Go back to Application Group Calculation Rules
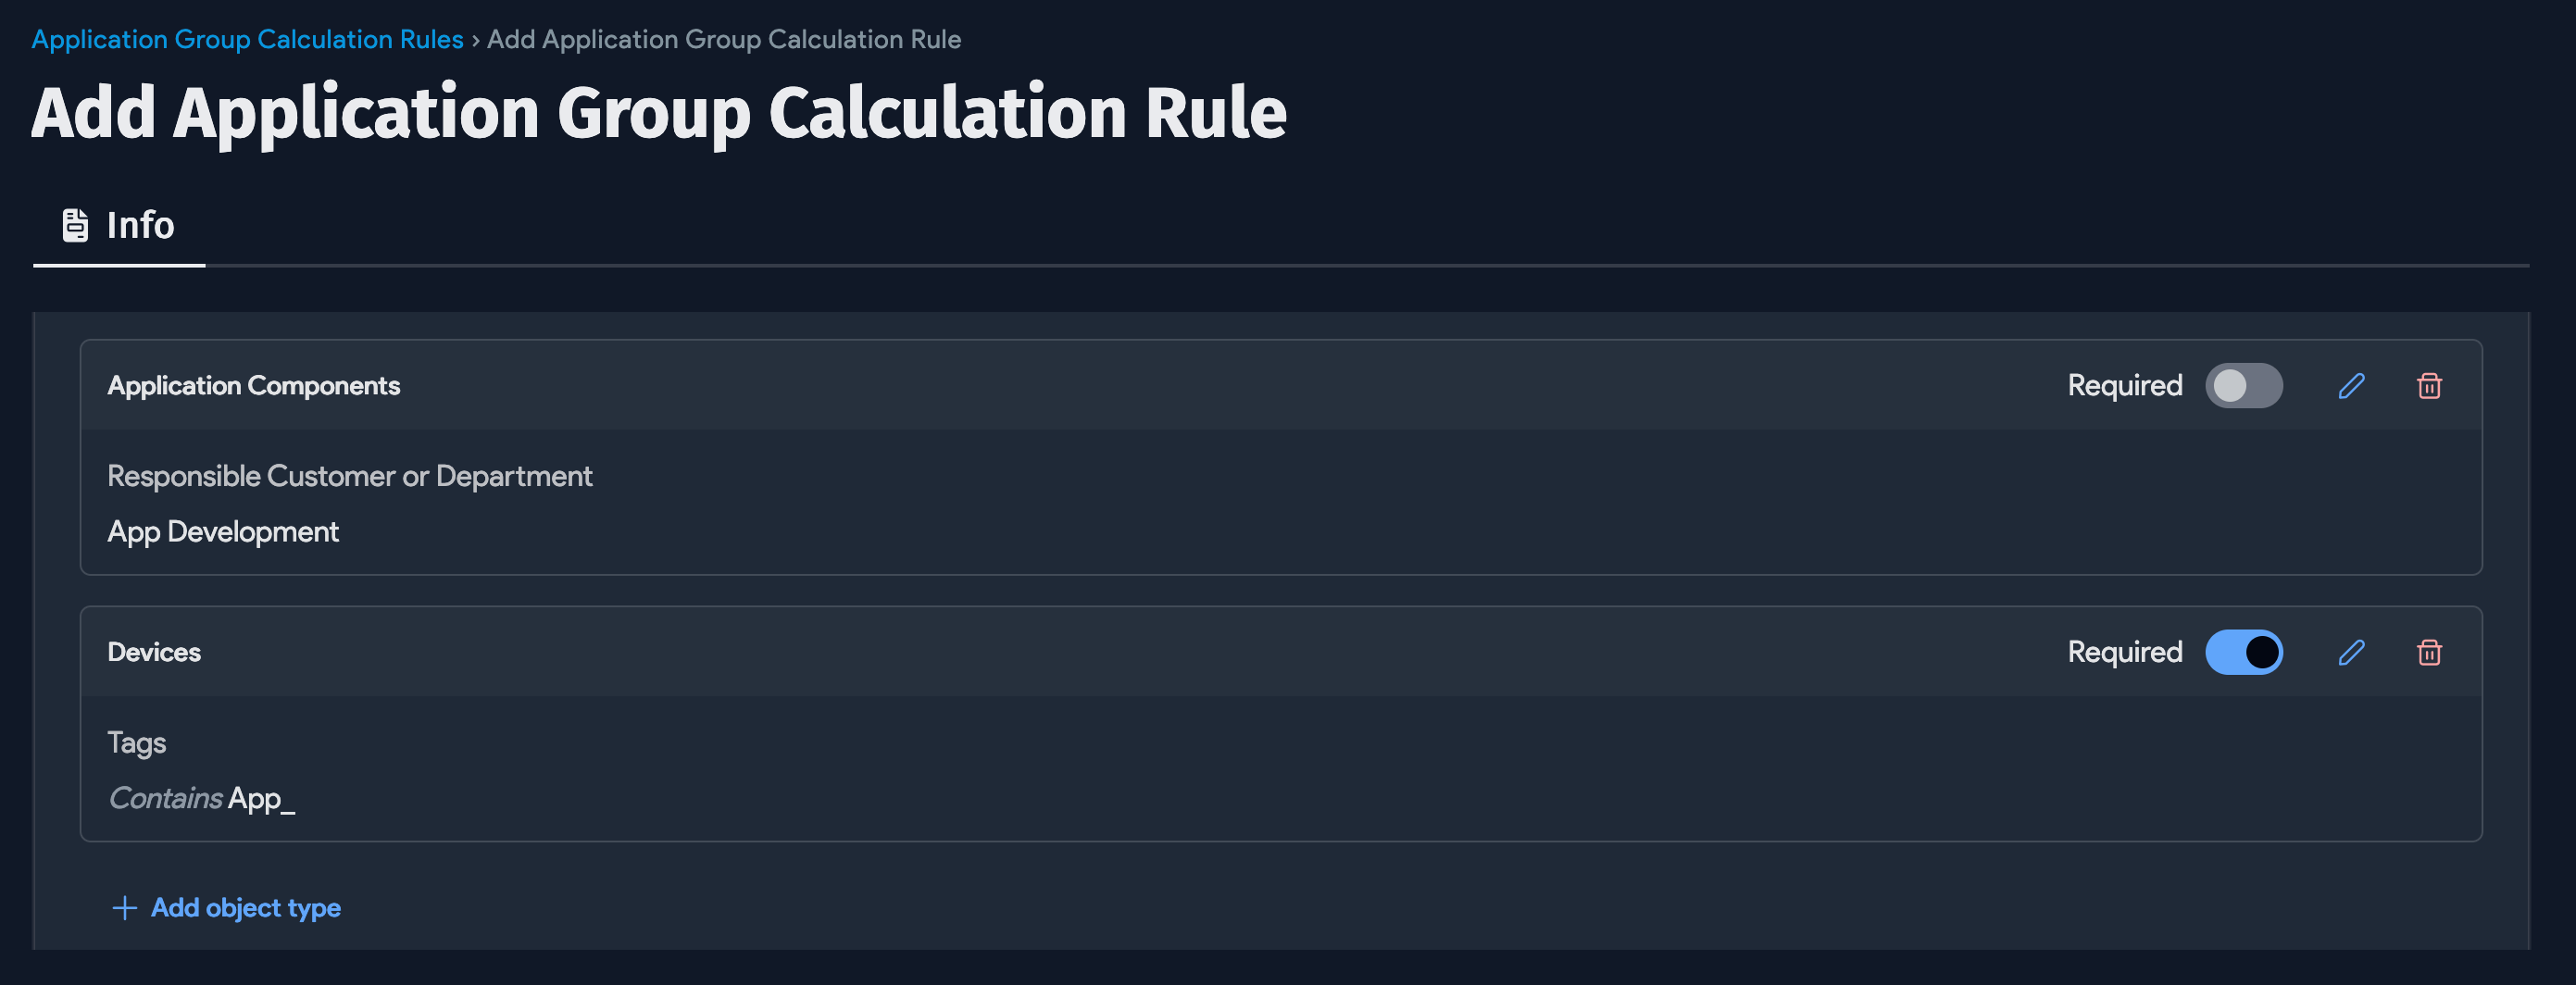2576x985 pixels. tap(247, 39)
